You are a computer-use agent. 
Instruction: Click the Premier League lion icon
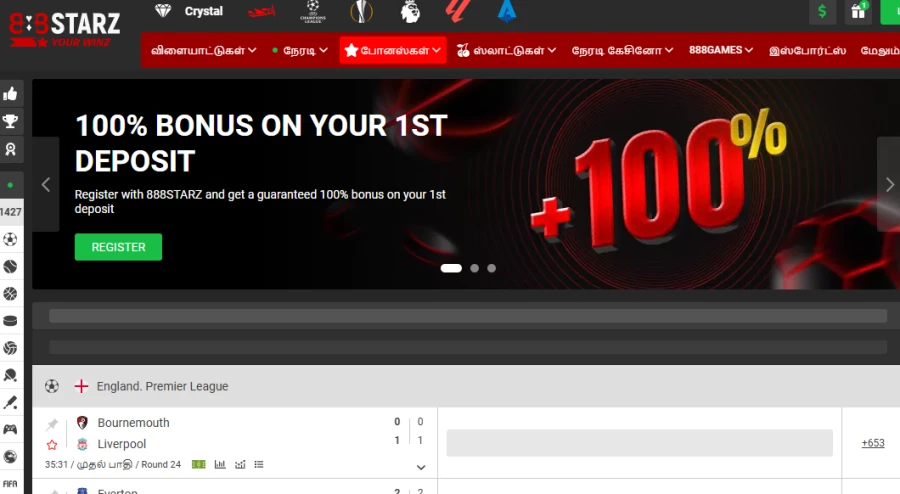coord(410,12)
